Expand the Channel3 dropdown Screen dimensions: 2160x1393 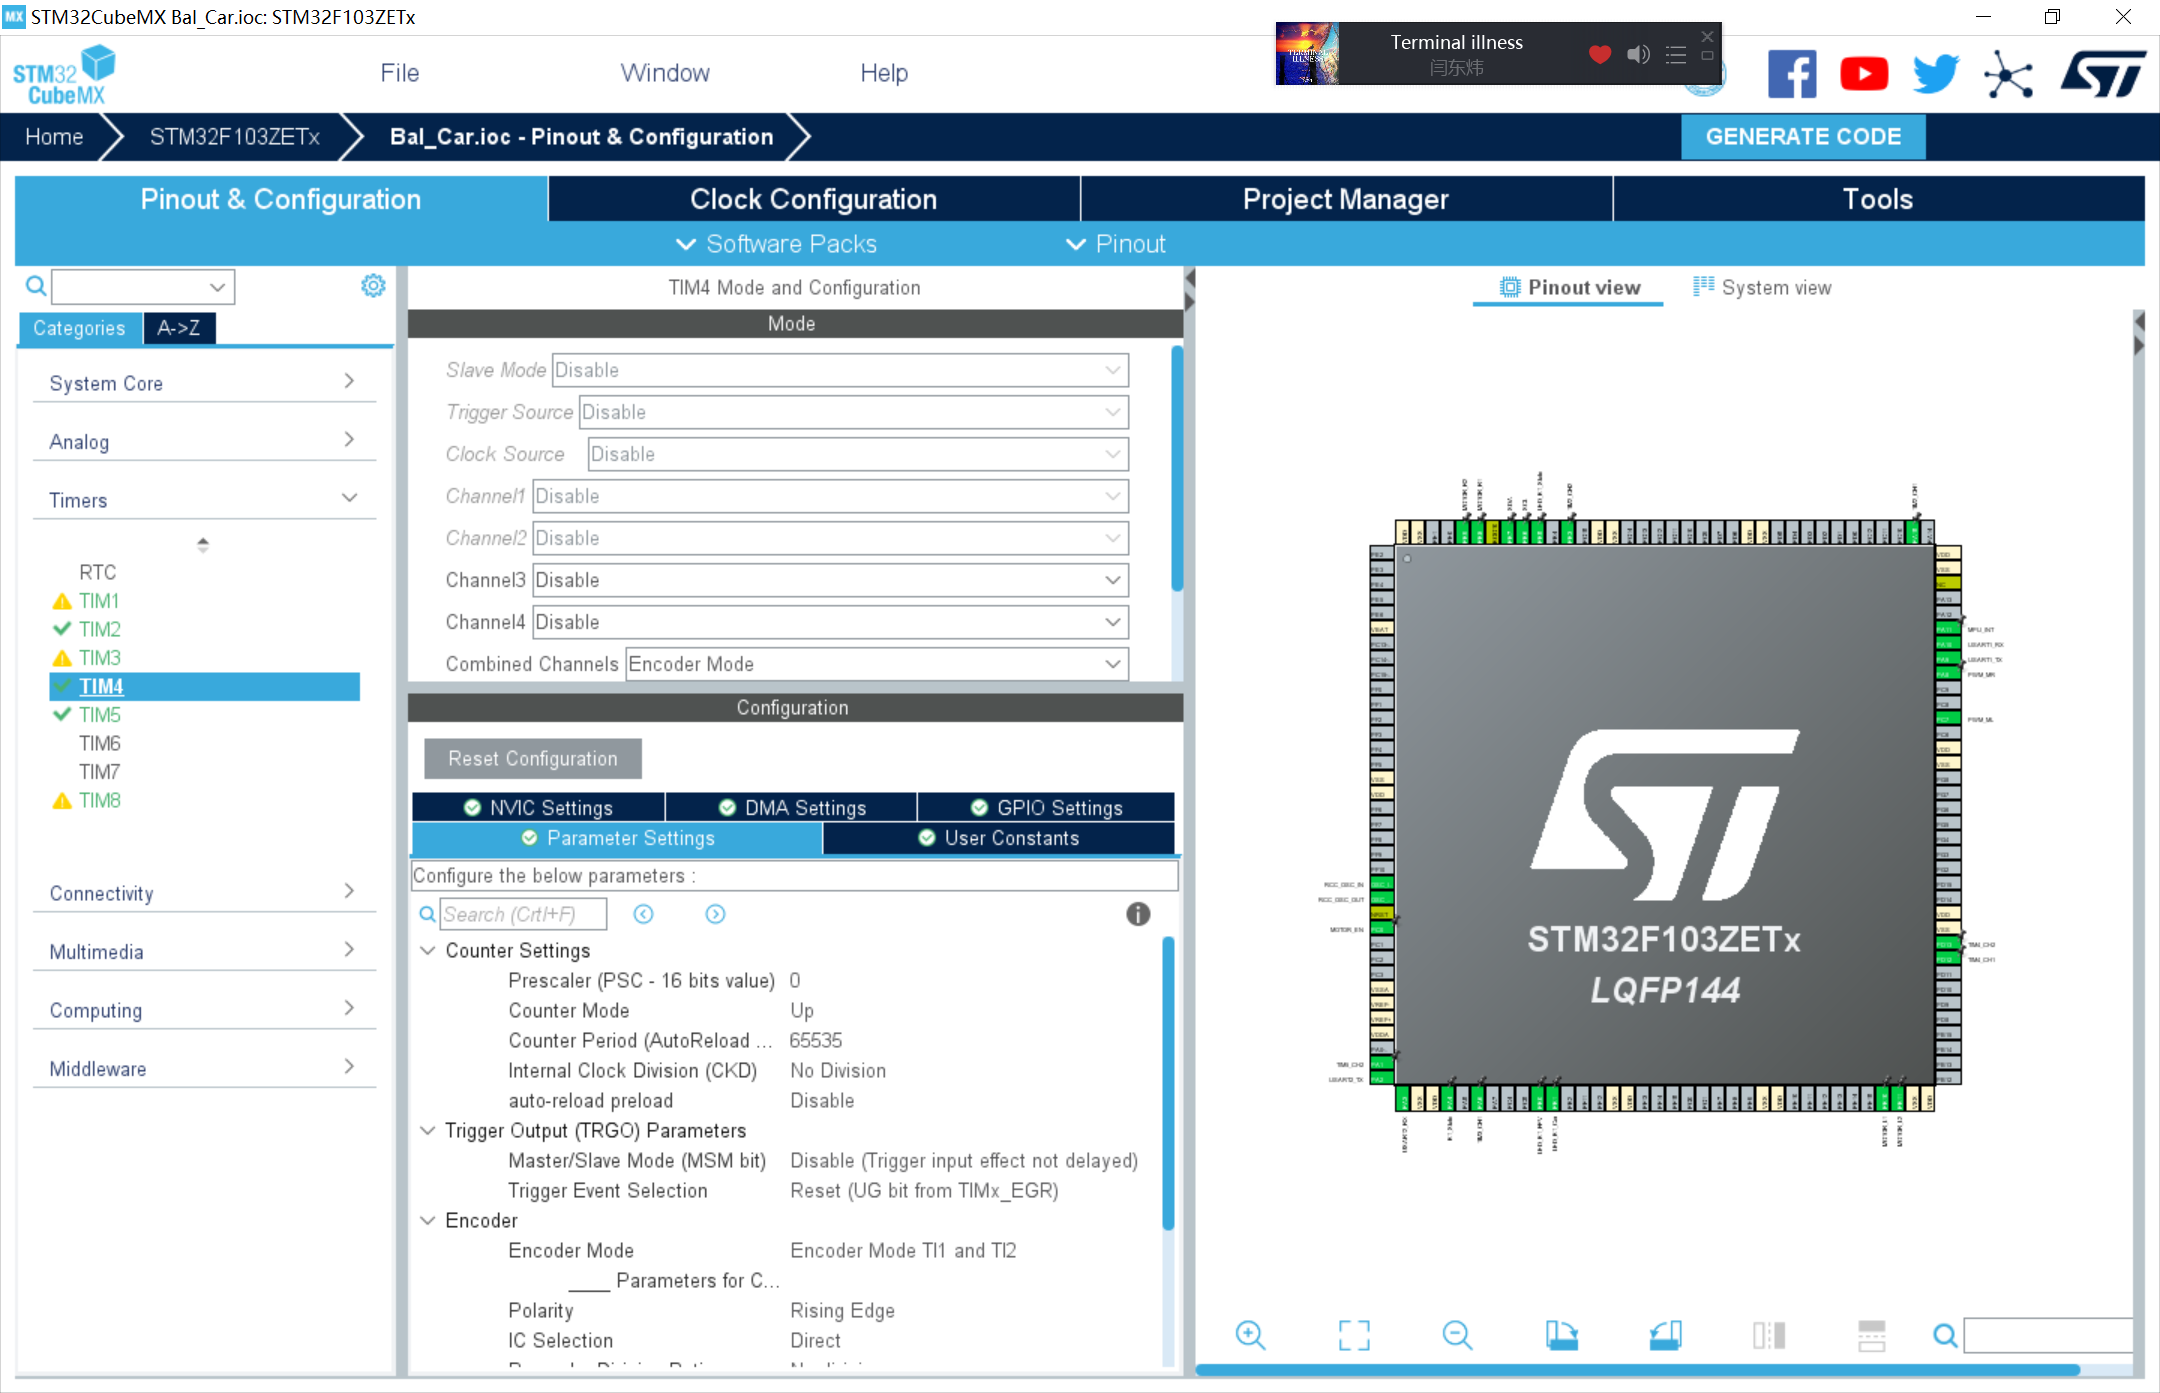pyautogui.click(x=1111, y=579)
